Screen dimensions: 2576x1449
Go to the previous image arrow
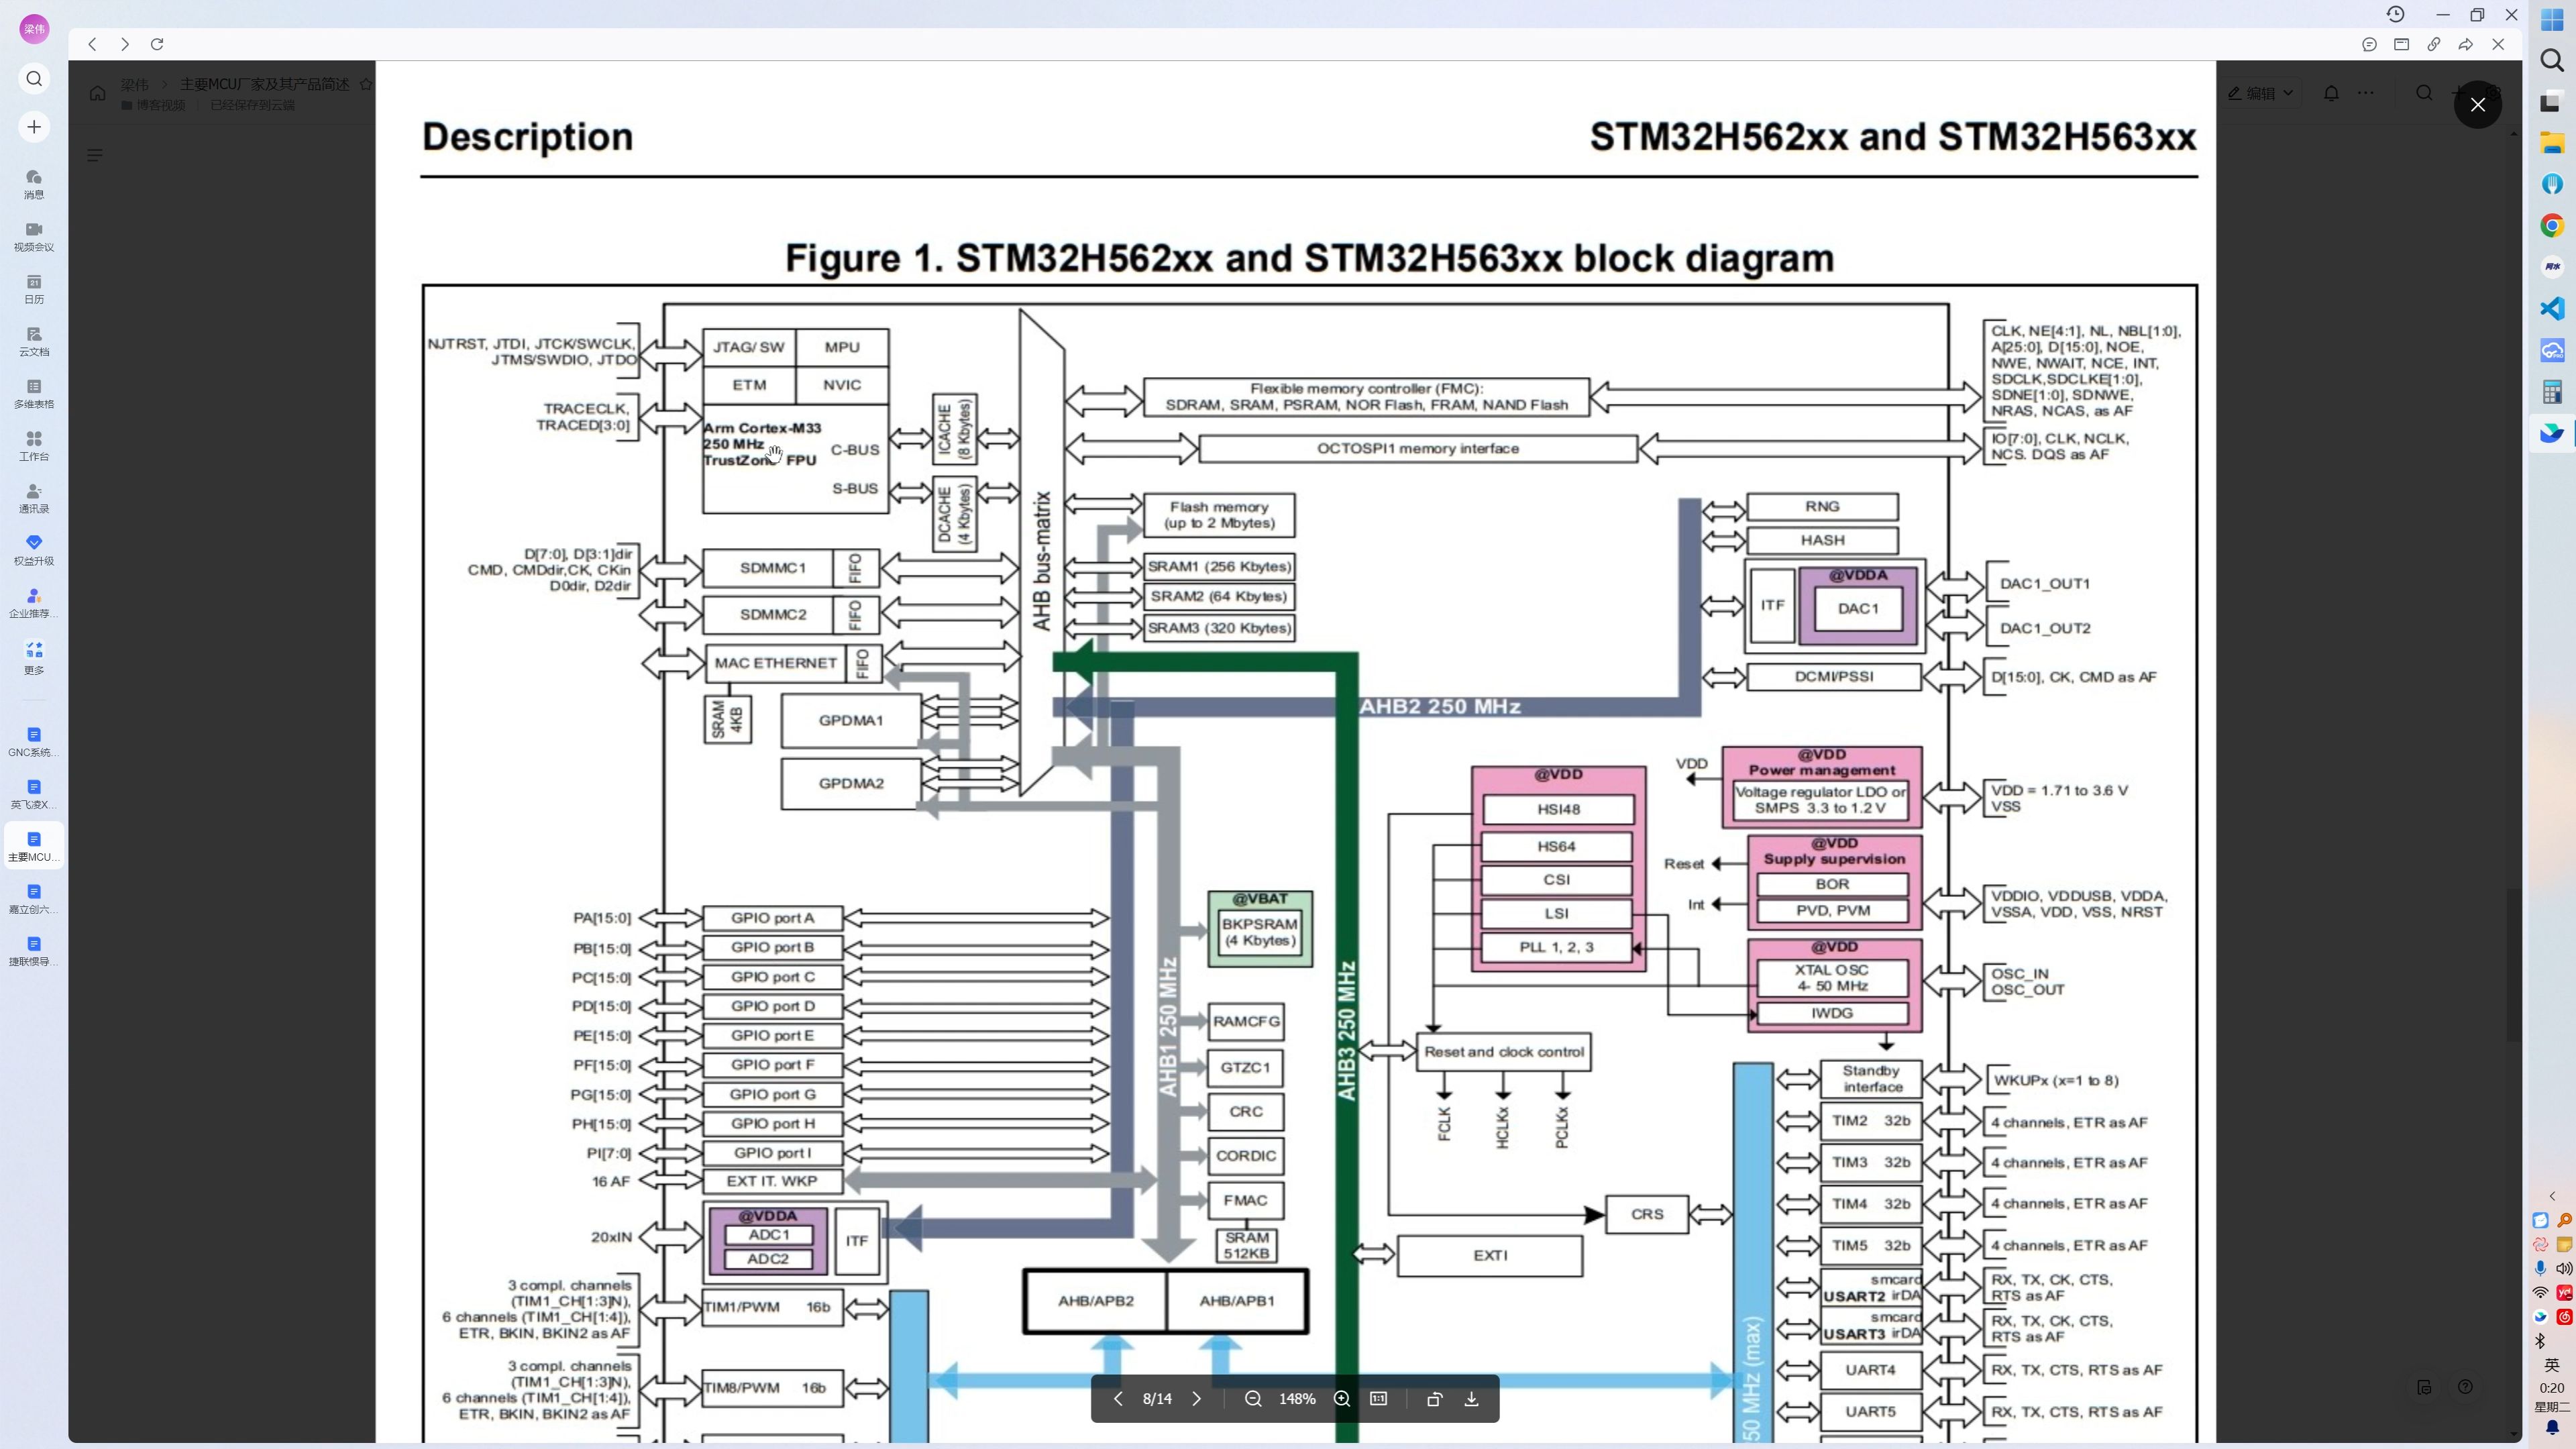[x=1118, y=1399]
